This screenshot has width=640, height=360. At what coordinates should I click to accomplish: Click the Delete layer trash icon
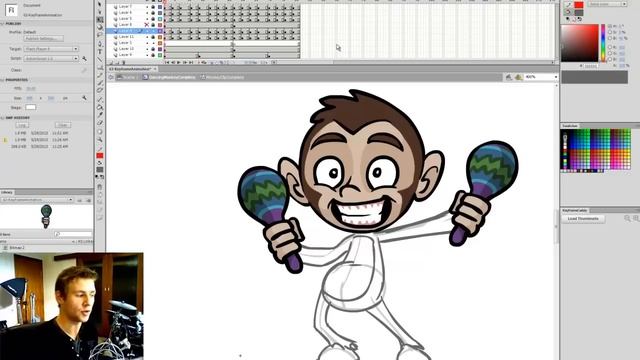click(x=124, y=63)
